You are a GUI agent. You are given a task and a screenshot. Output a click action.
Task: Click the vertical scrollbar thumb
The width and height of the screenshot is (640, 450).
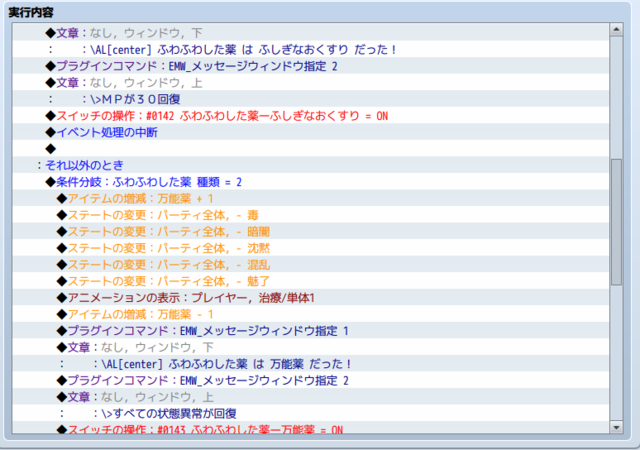tap(616, 222)
